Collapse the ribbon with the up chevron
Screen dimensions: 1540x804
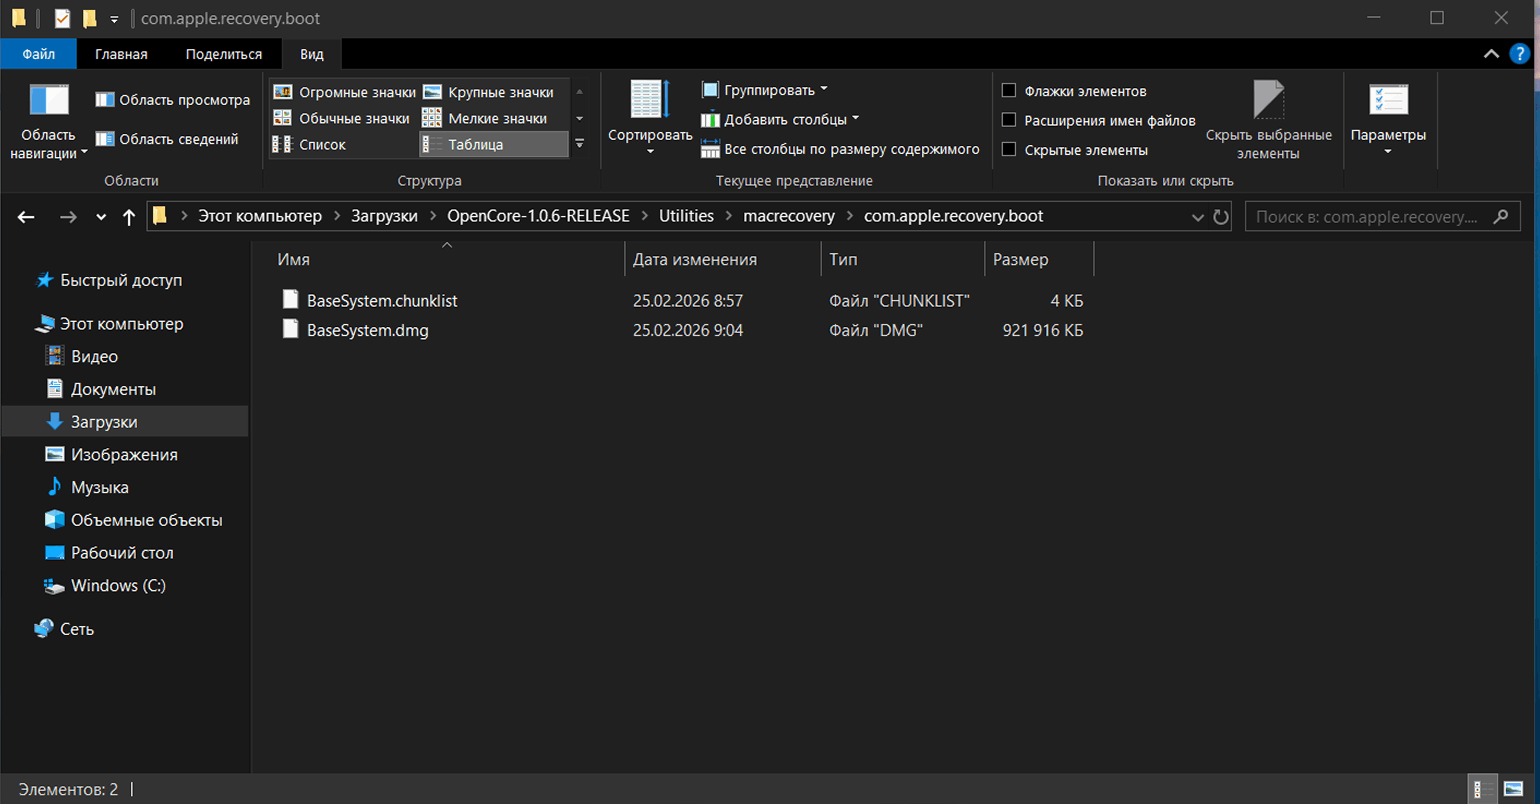pos(1491,54)
